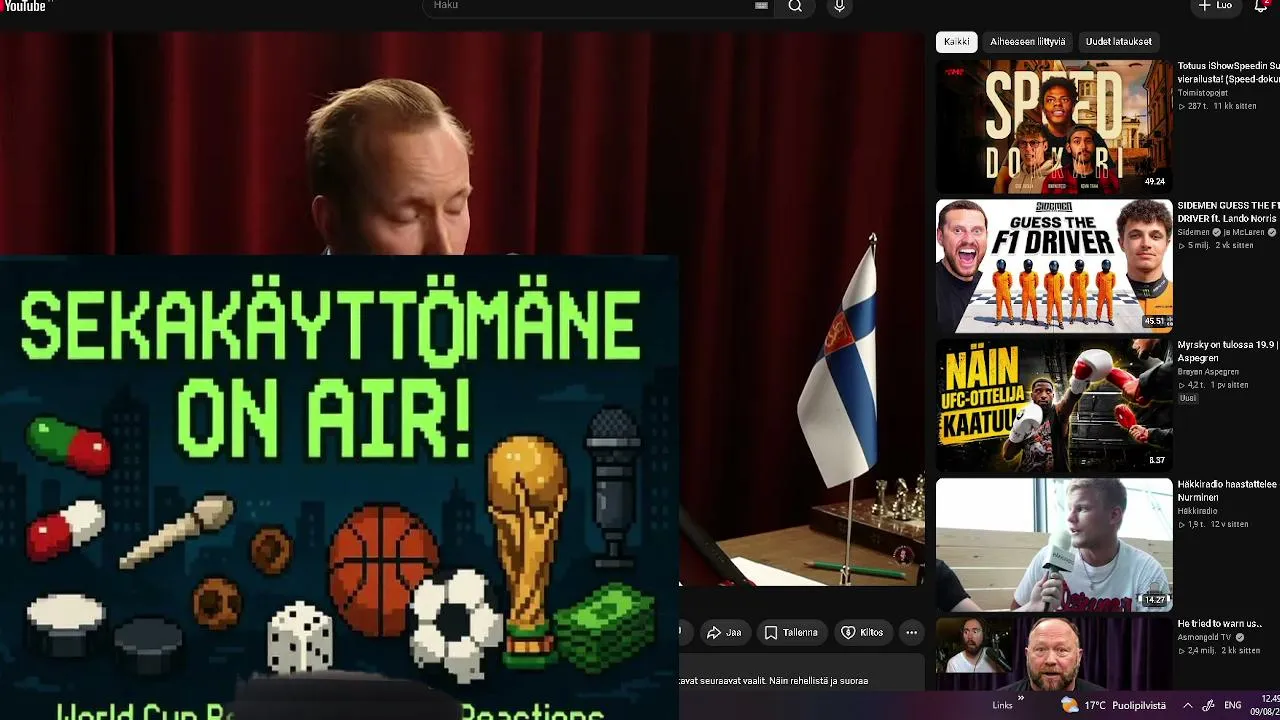Go to the Asmongold TV channel name
The height and width of the screenshot is (720, 1280).
pos(1206,637)
